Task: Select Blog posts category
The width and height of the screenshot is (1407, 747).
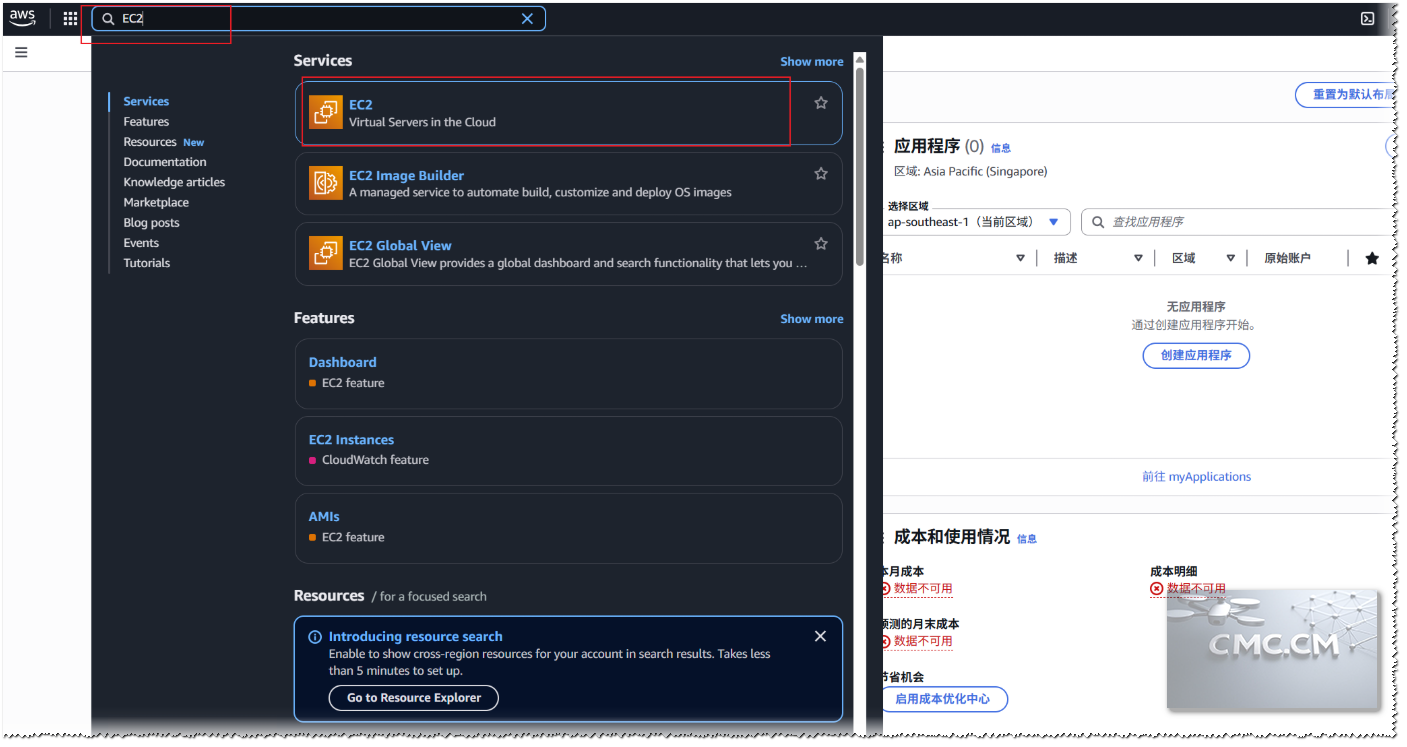Action: click(151, 223)
